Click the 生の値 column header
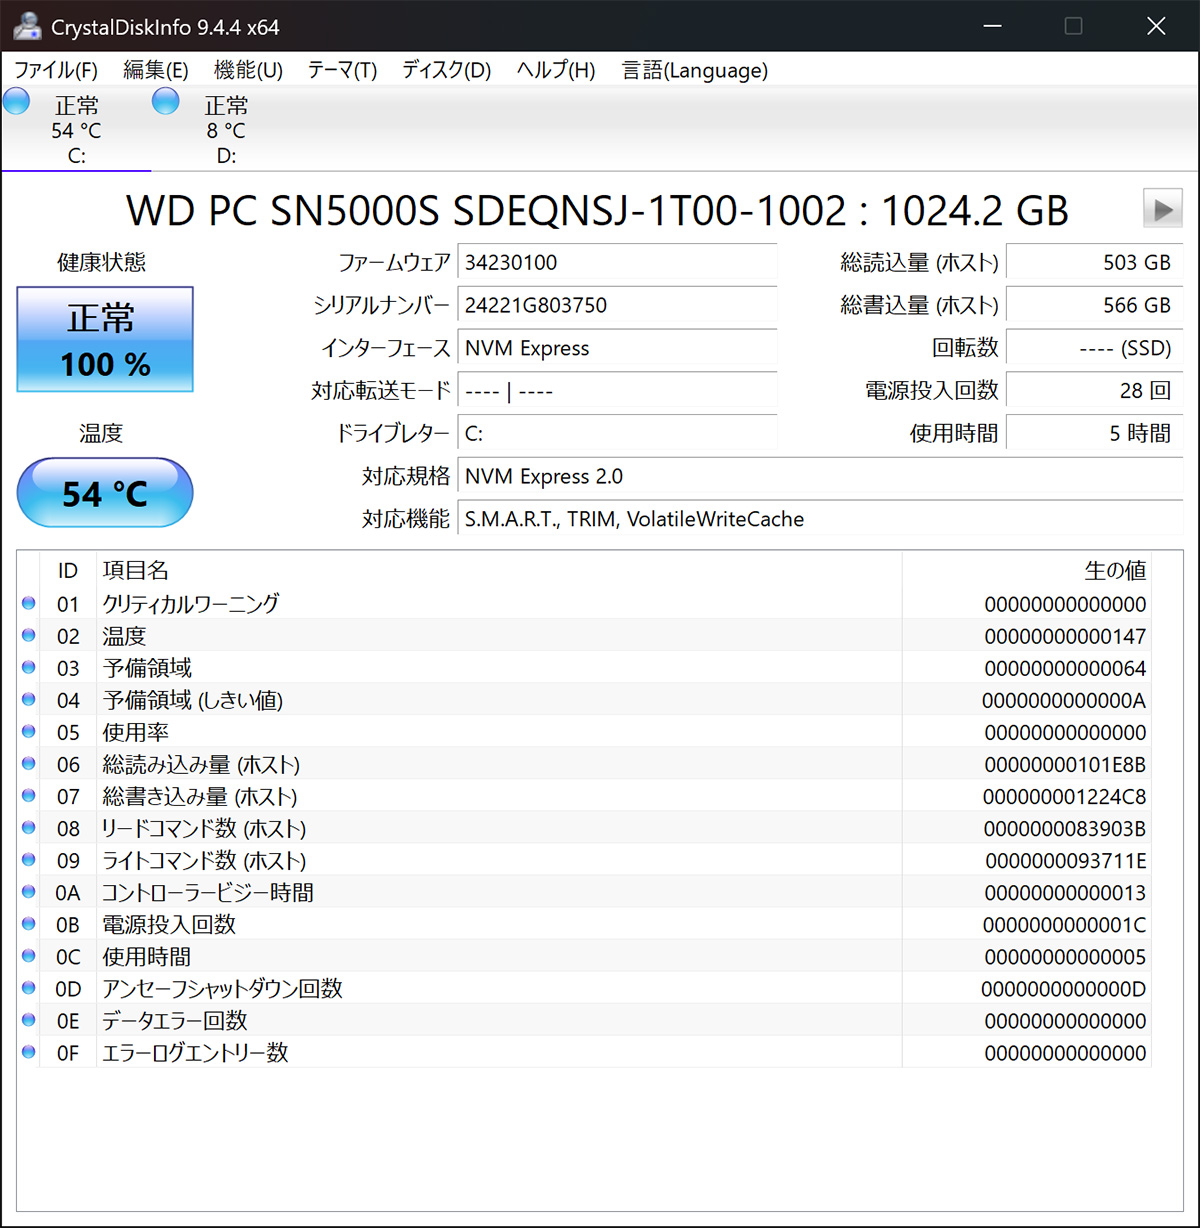This screenshot has width=1200, height=1228. [1027, 570]
